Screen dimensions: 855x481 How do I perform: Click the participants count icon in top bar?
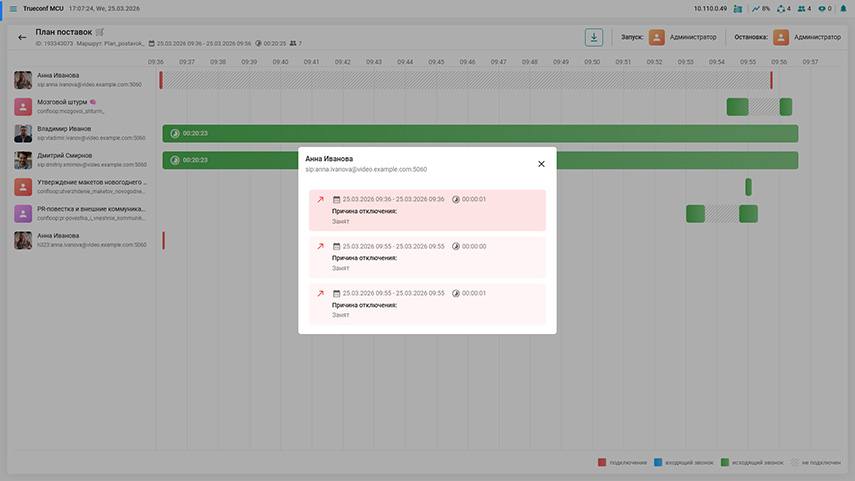(801, 8)
